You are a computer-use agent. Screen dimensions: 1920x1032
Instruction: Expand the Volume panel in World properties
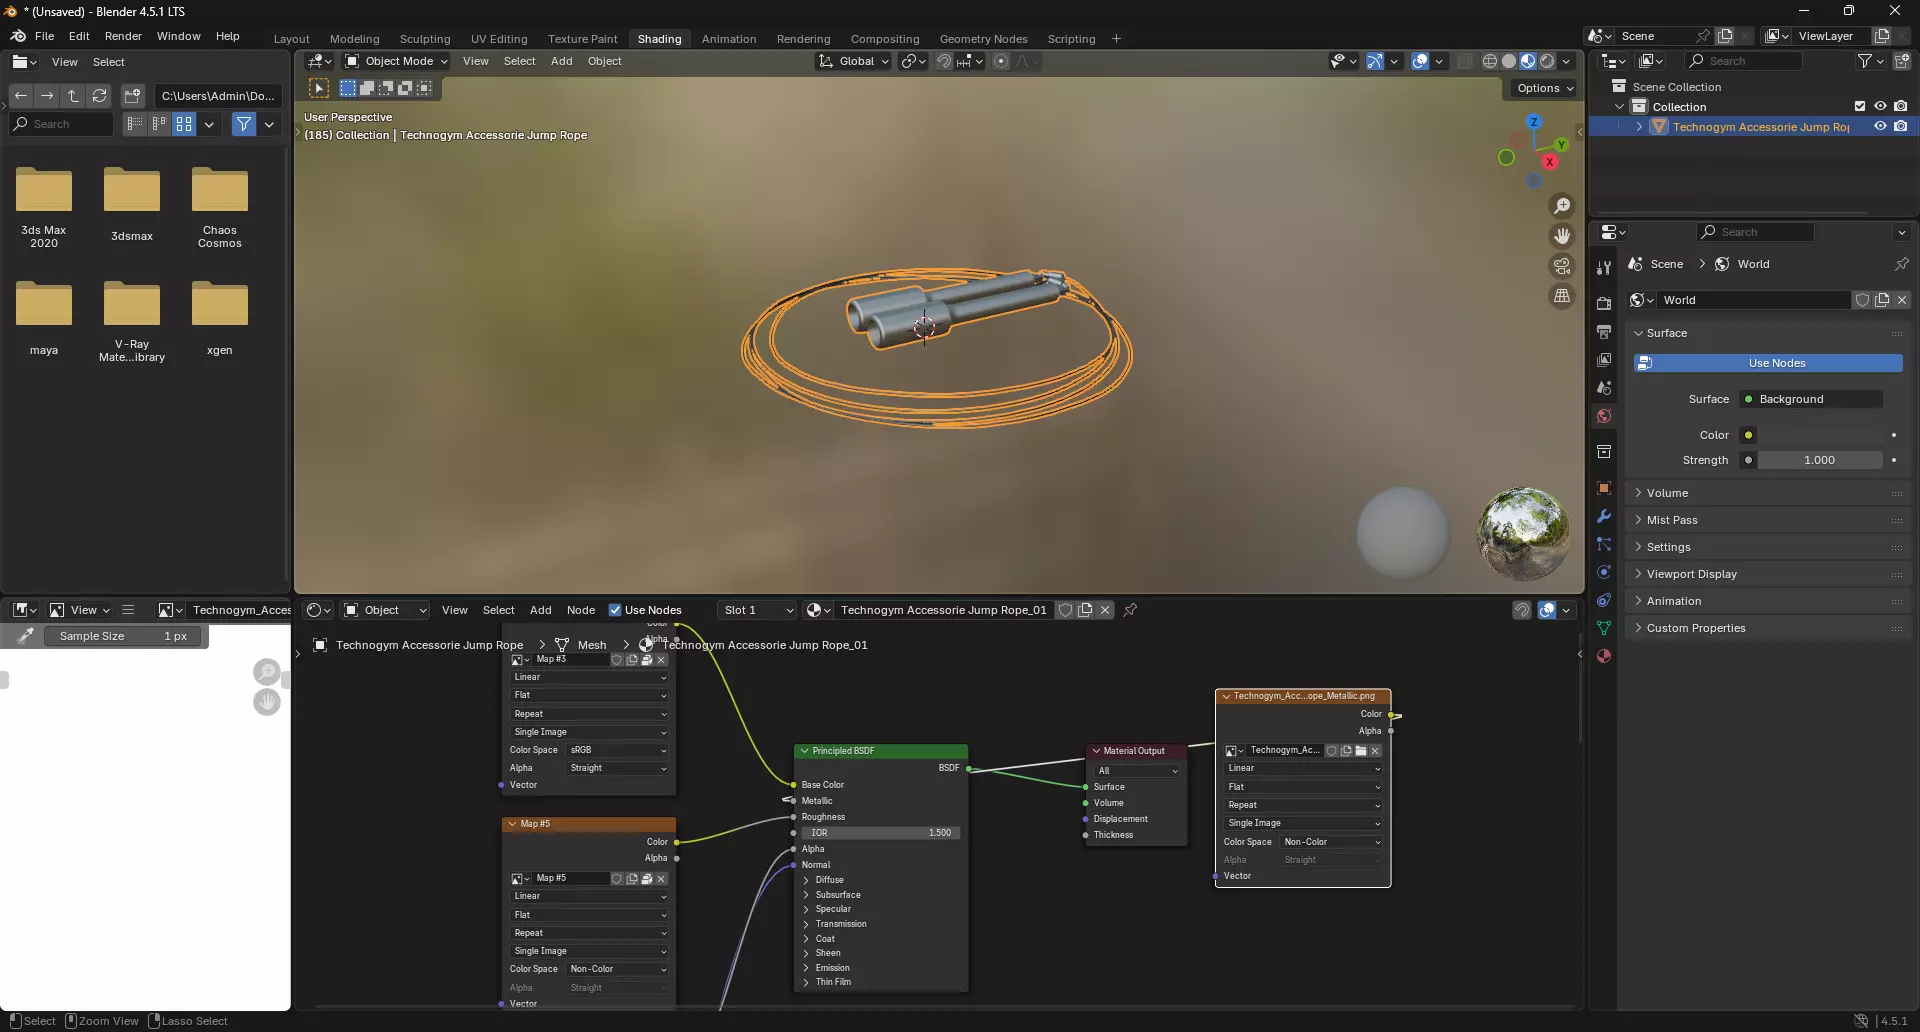coord(1769,493)
